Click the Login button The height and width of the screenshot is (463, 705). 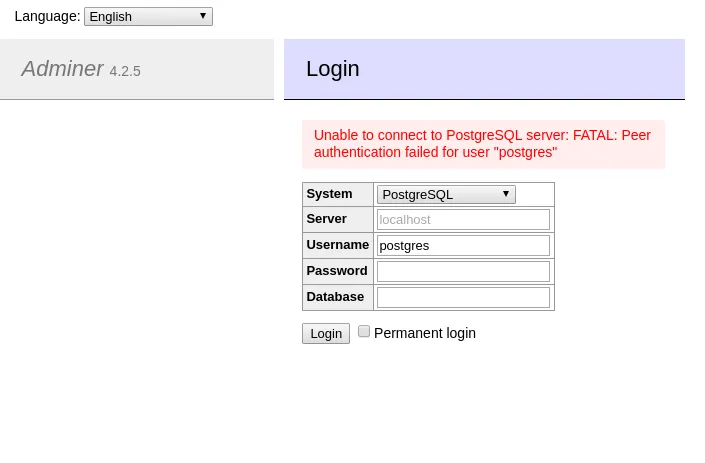click(326, 334)
